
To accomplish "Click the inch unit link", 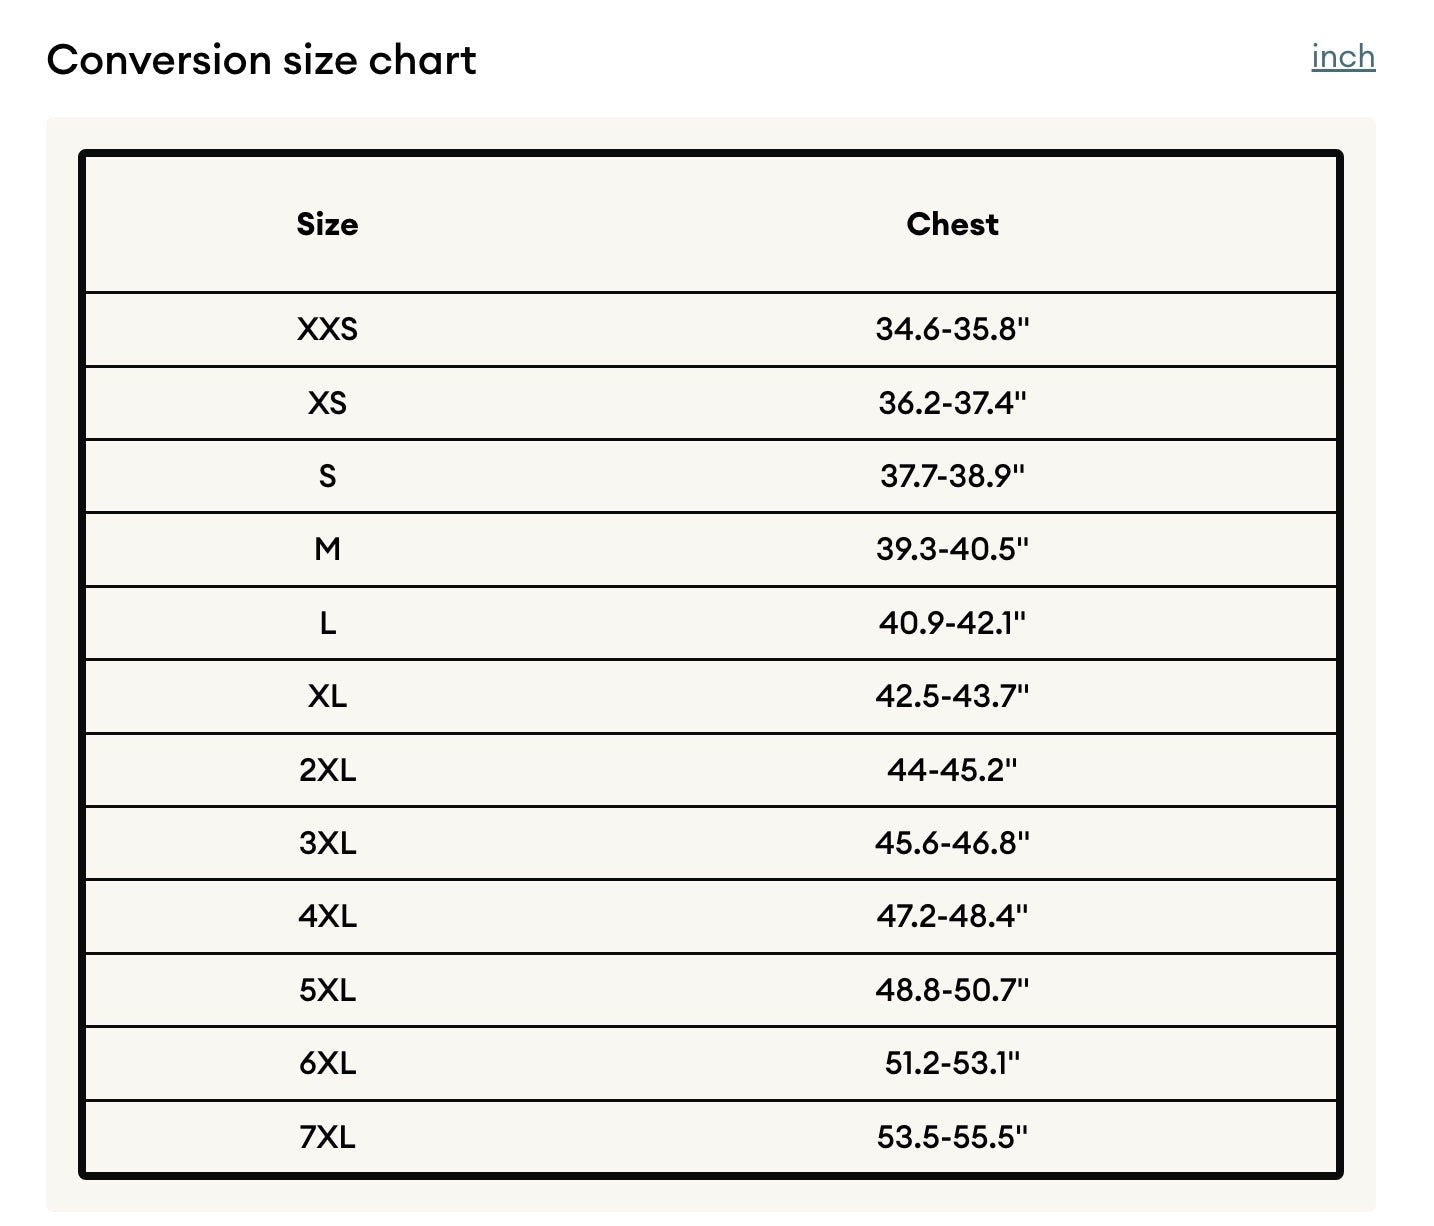I will pyautogui.click(x=1342, y=57).
